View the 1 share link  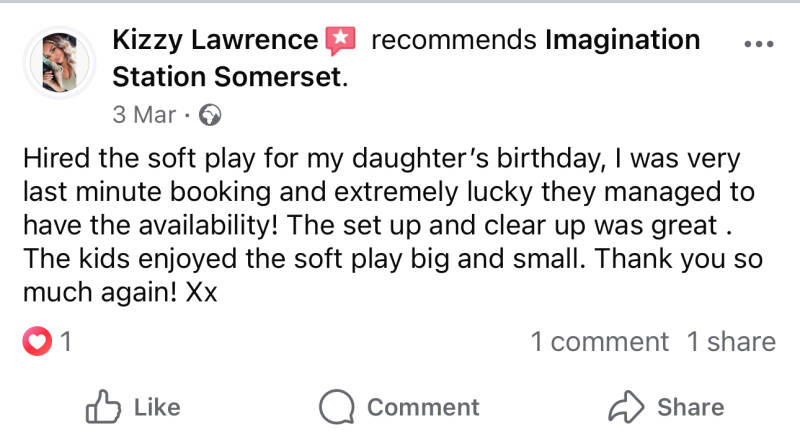731,342
